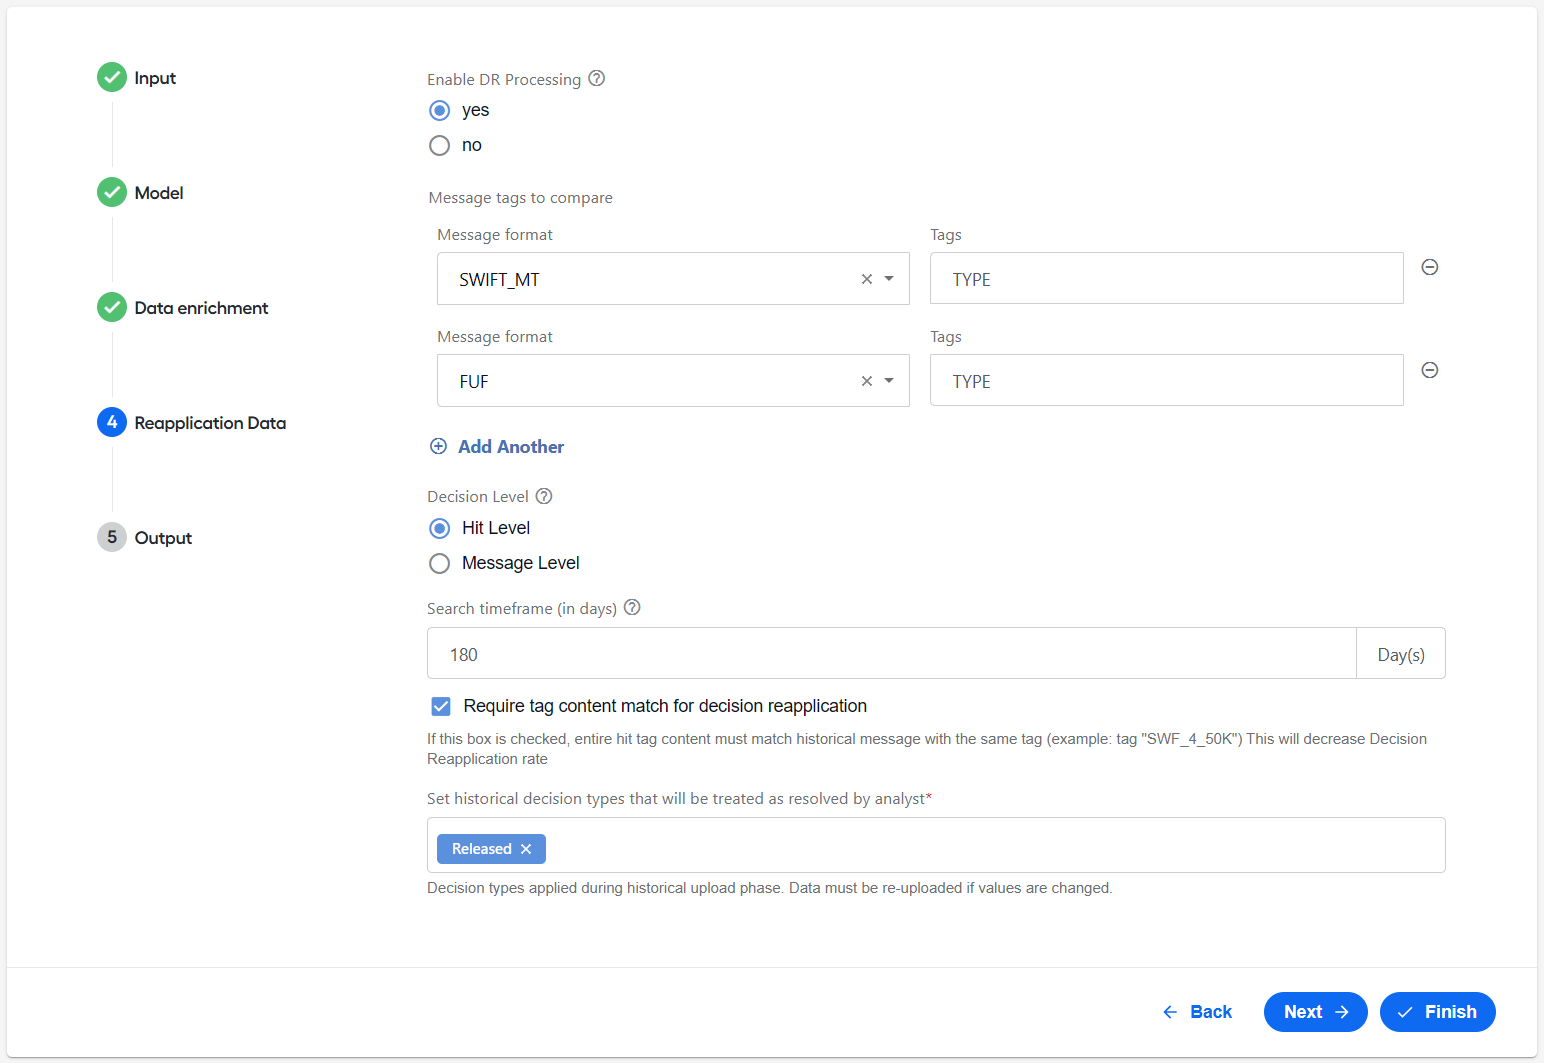
Task: Go to the Data enrichment step checkmark
Action: [112, 307]
